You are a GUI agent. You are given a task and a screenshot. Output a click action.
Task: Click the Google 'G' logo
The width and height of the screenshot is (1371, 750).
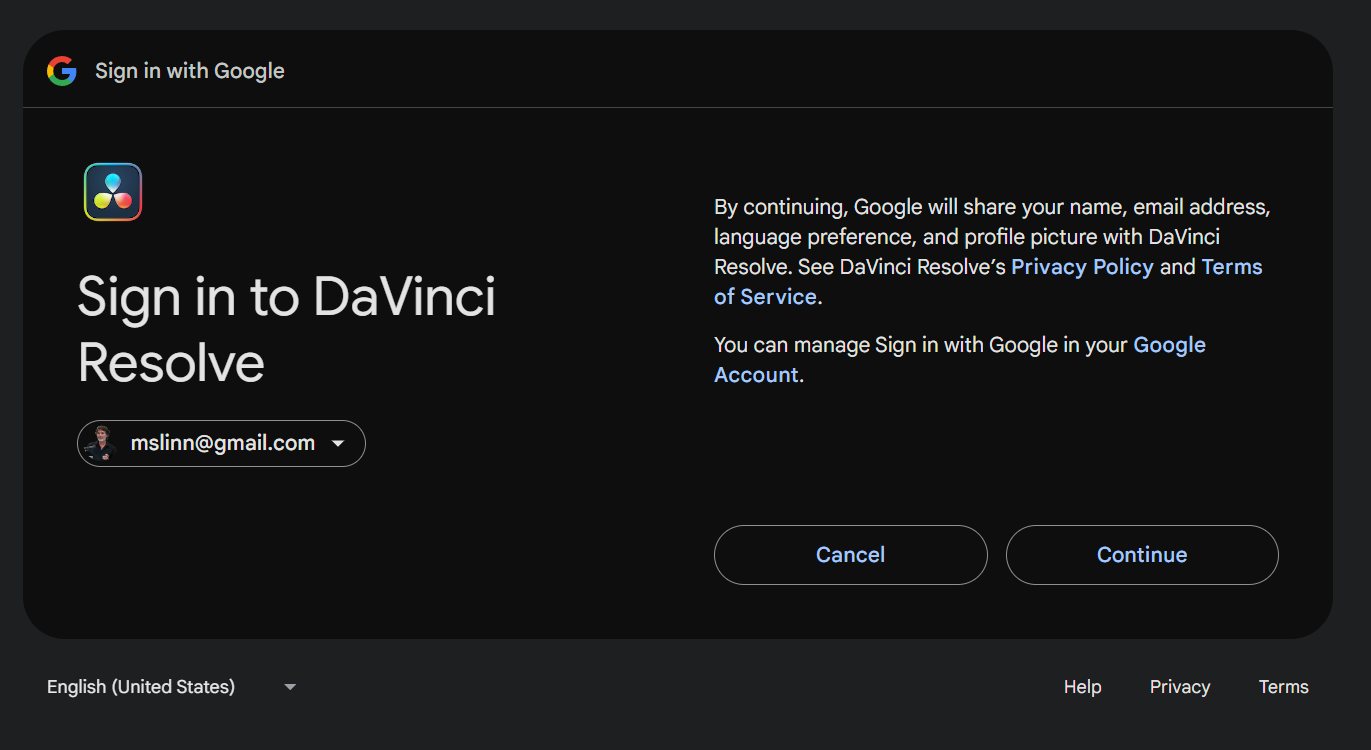[62, 71]
